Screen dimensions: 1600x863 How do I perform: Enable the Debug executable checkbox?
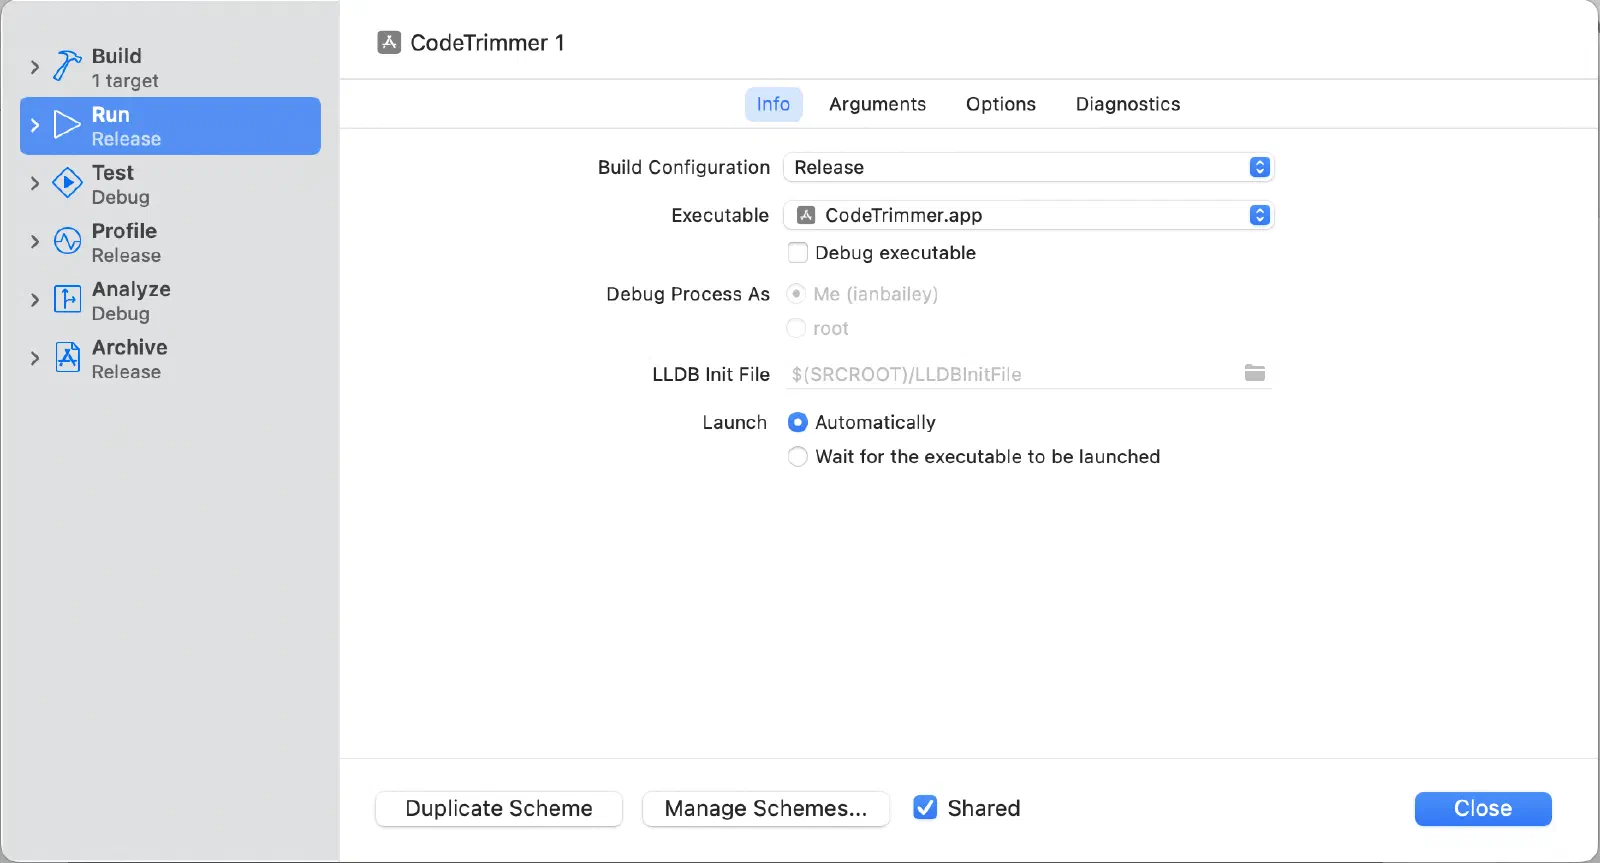coord(797,252)
